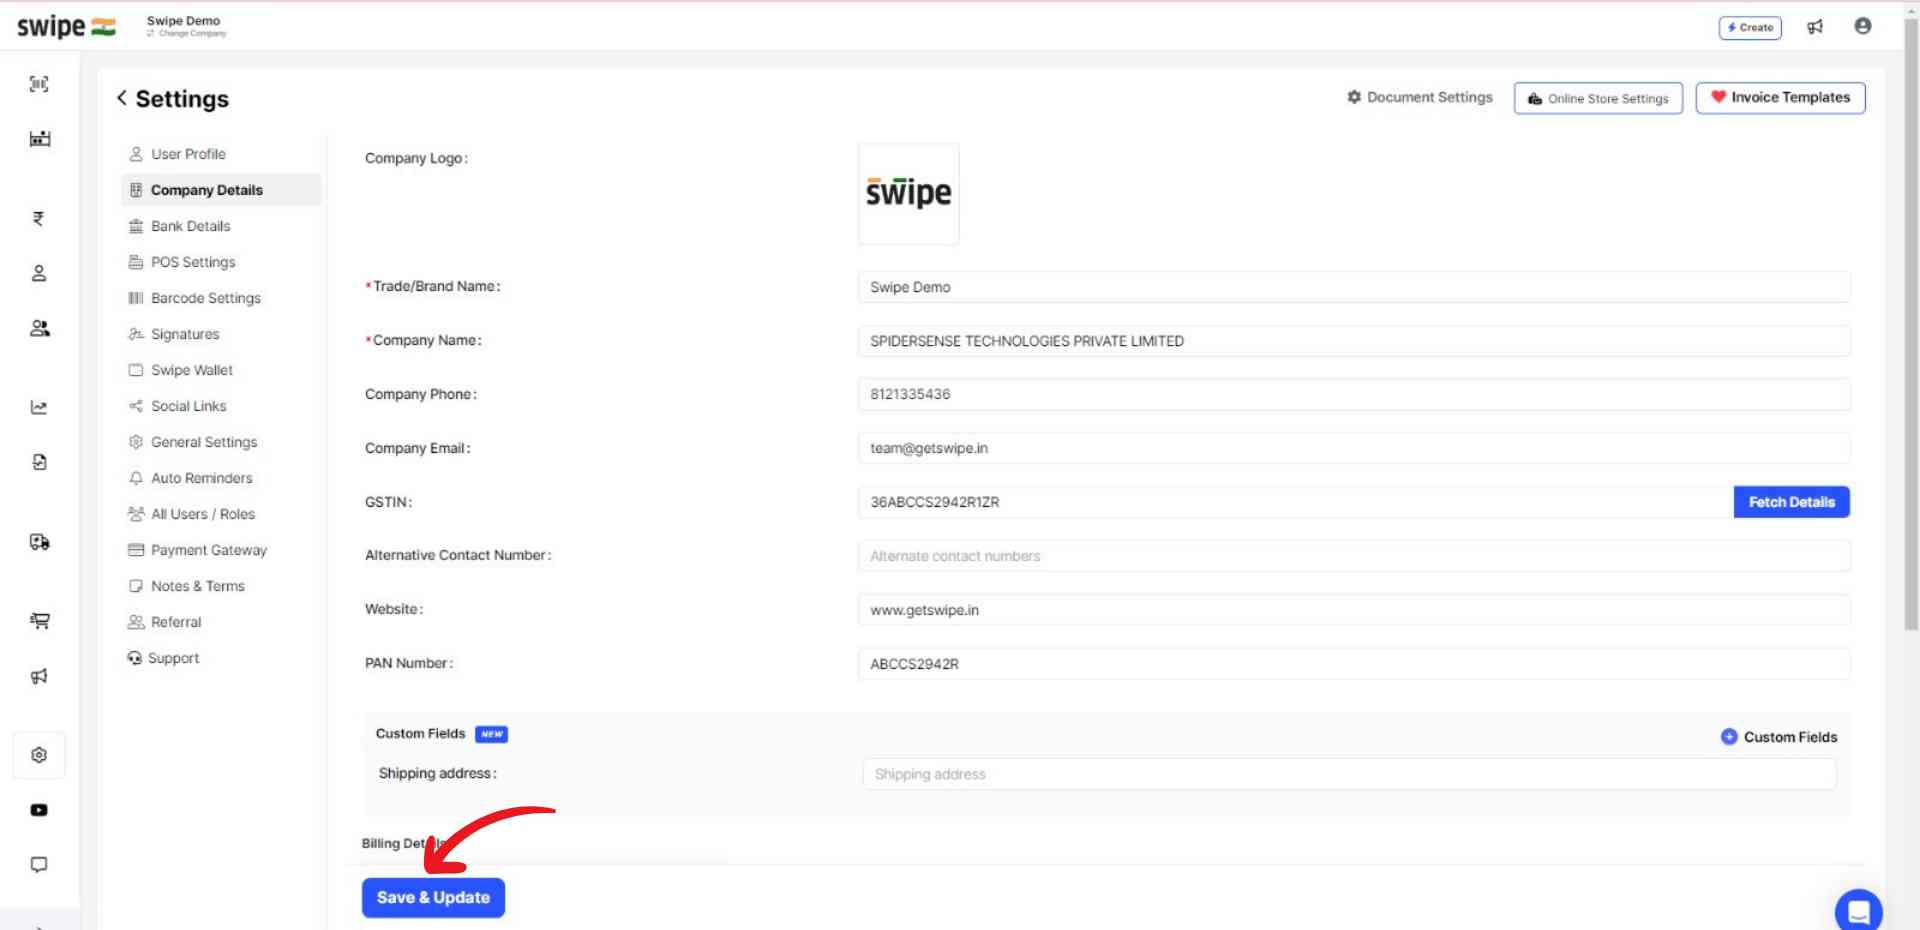Viewport: 1920px width, 930px height.
Task: Open Online Store Settings
Action: coord(1598,98)
